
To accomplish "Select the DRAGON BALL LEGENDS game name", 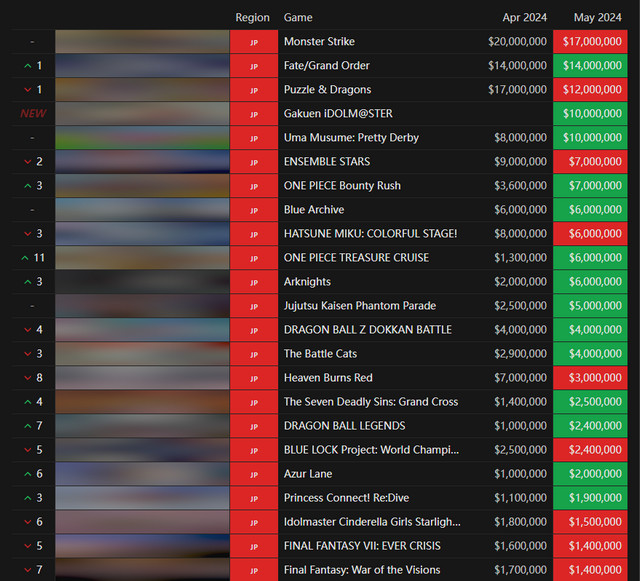I will pos(344,426).
